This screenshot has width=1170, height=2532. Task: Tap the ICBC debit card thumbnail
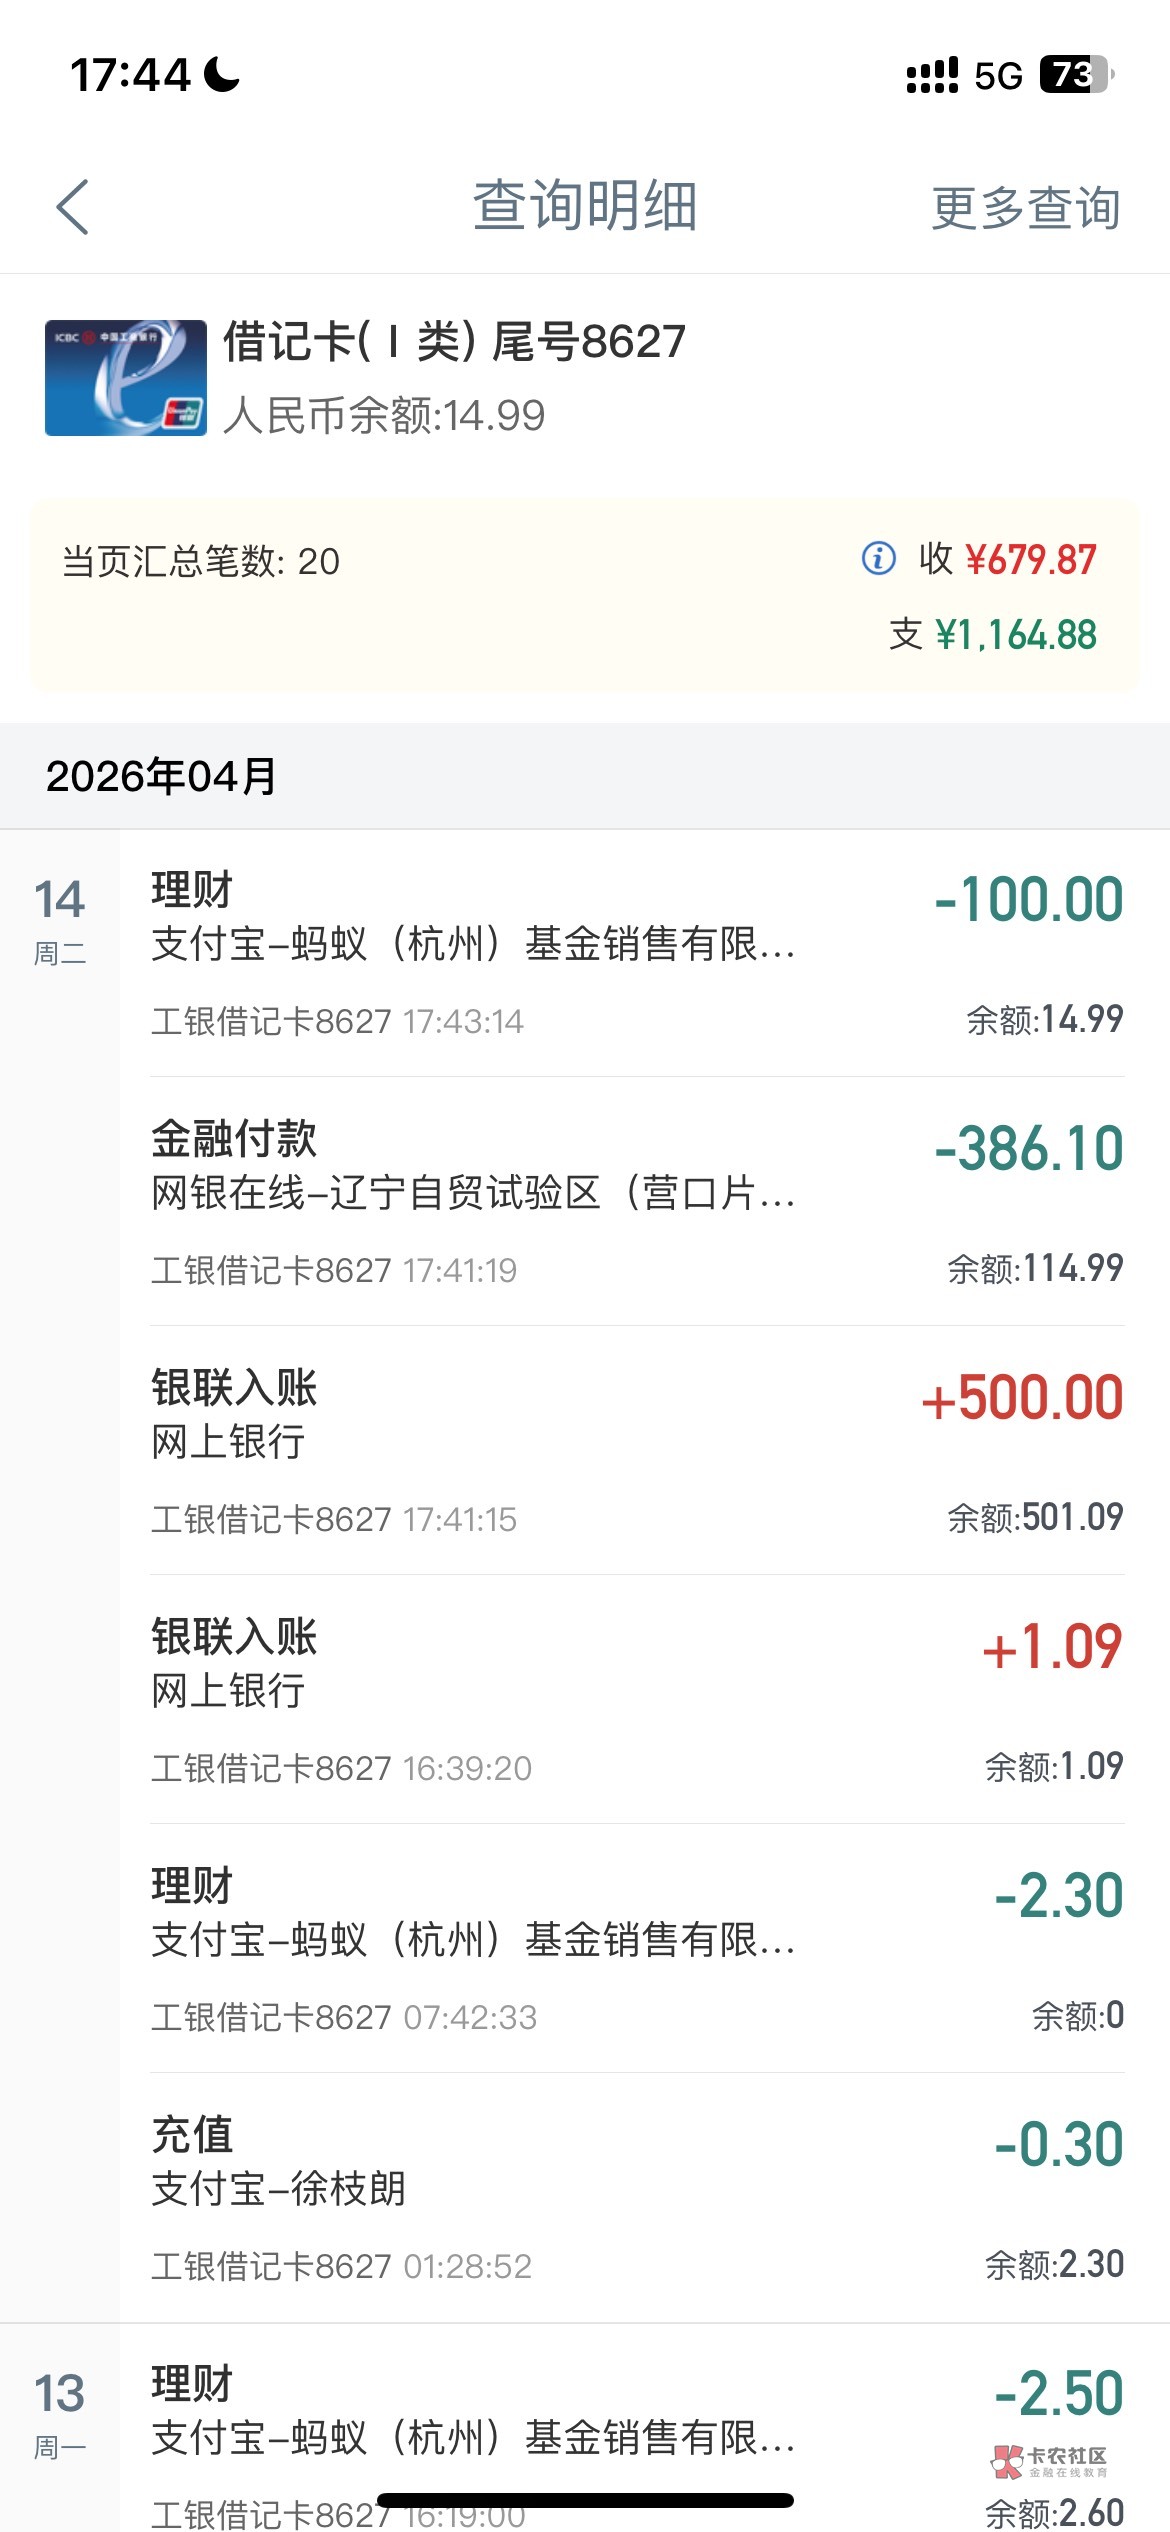(126, 378)
